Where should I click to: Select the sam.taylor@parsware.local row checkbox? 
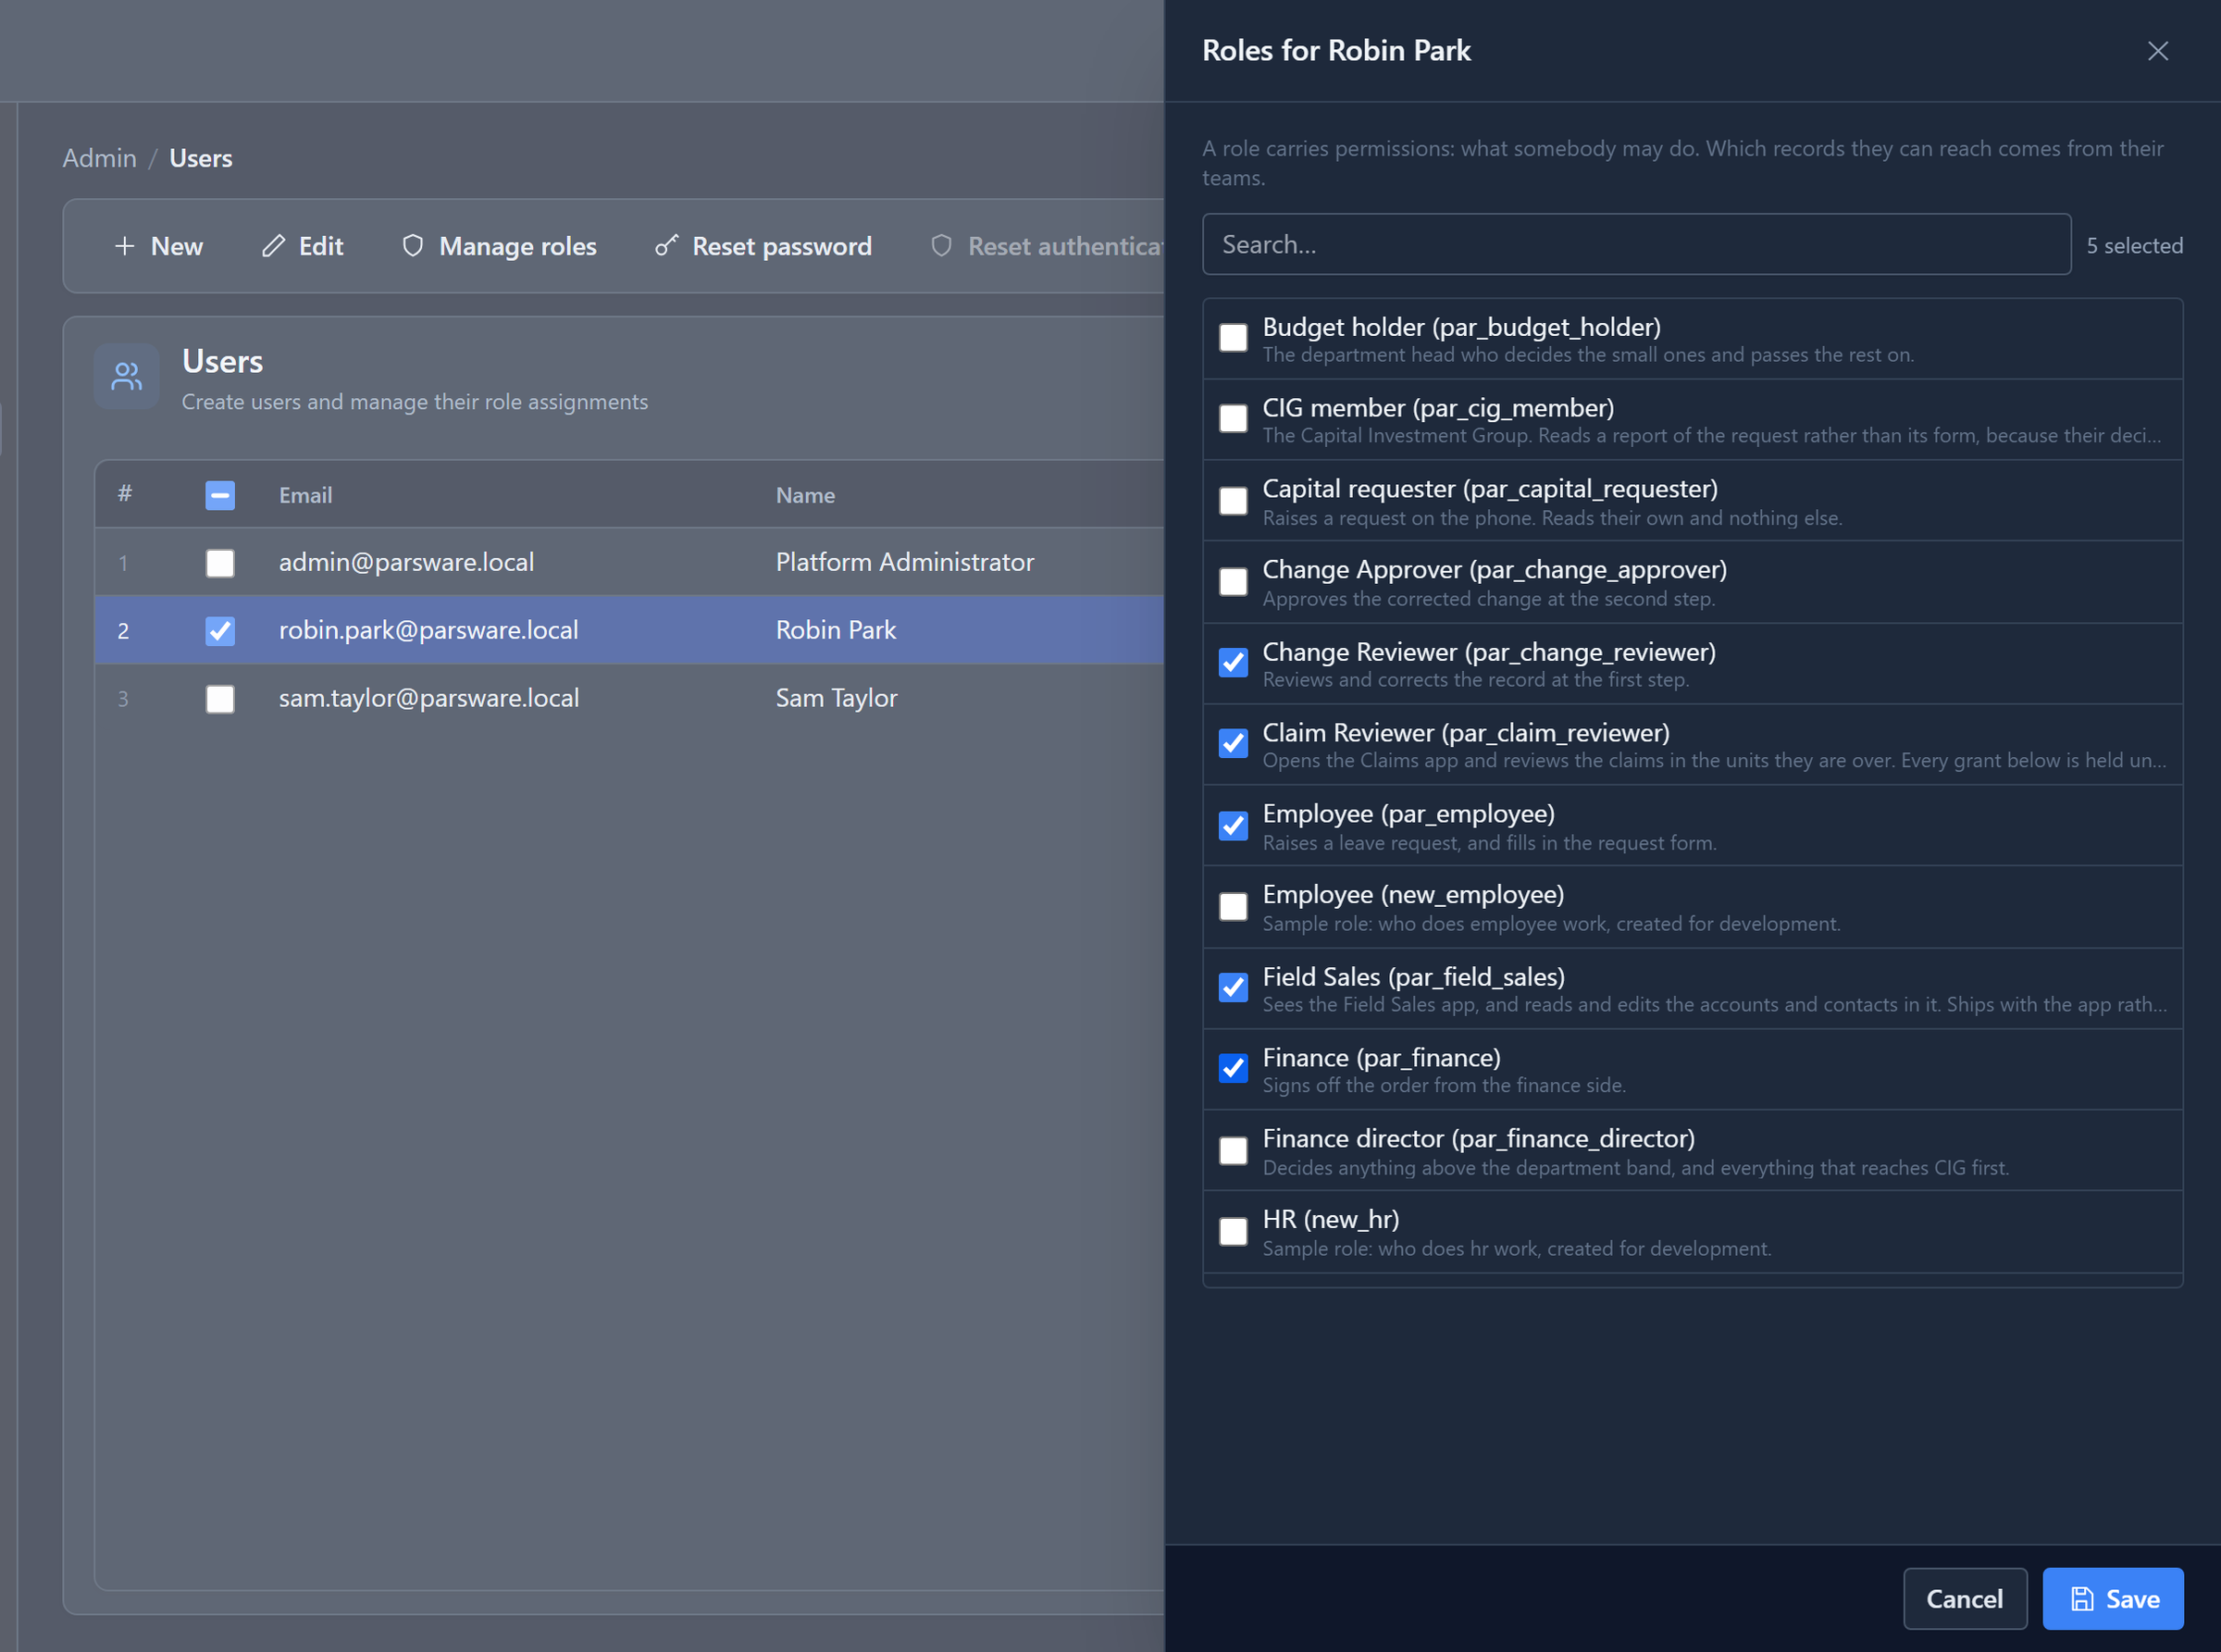click(220, 699)
